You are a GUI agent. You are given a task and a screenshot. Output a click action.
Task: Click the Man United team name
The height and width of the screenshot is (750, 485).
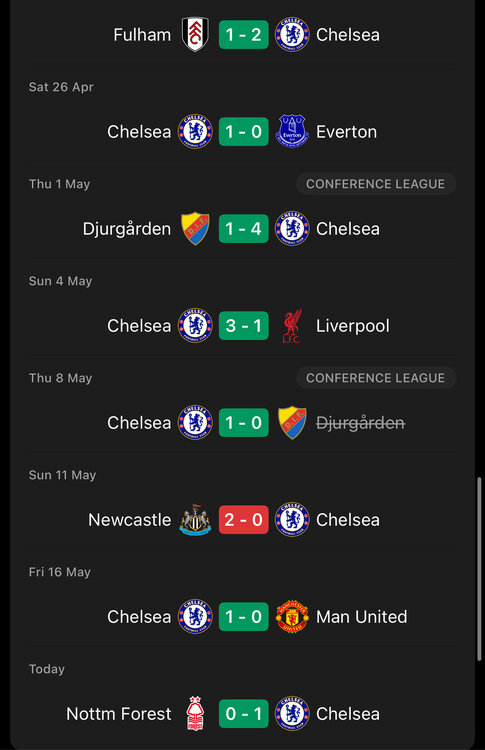click(362, 617)
